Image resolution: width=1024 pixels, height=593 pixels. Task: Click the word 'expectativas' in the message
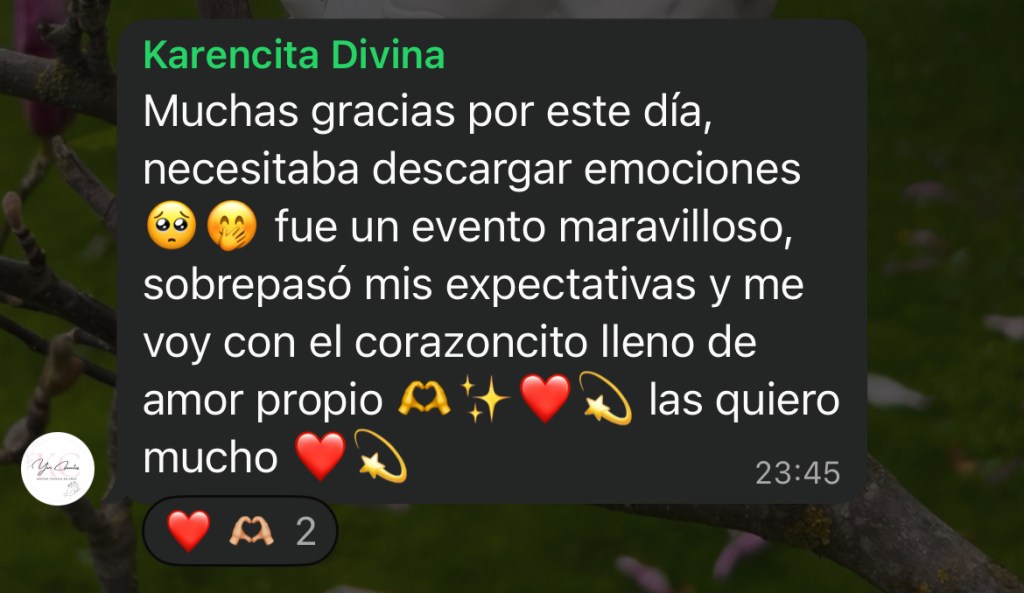point(570,286)
